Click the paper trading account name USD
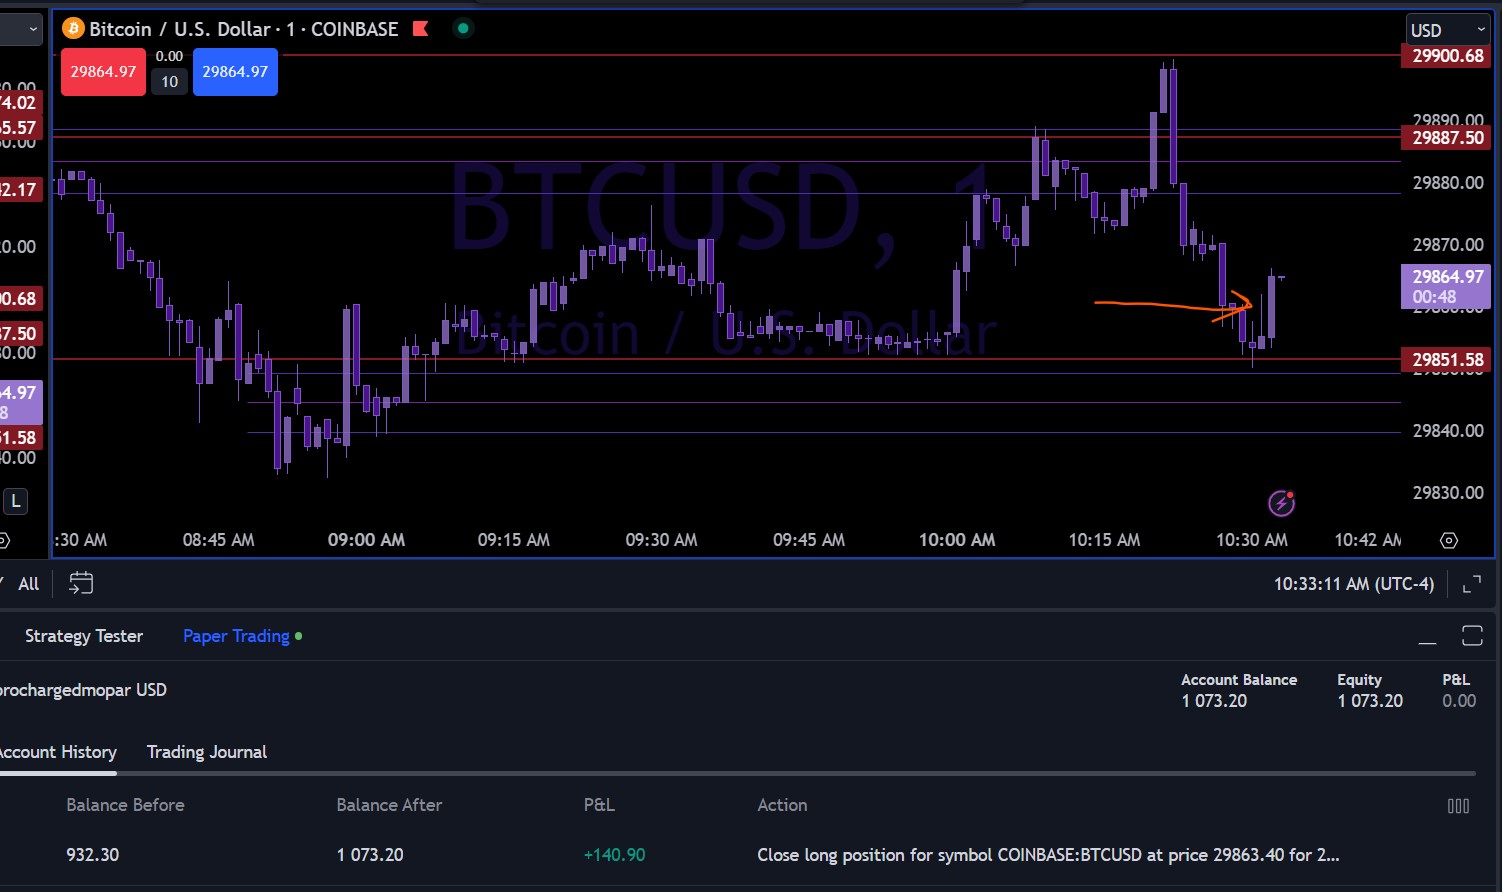This screenshot has width=1502, height=892. (x=83, y=690)
